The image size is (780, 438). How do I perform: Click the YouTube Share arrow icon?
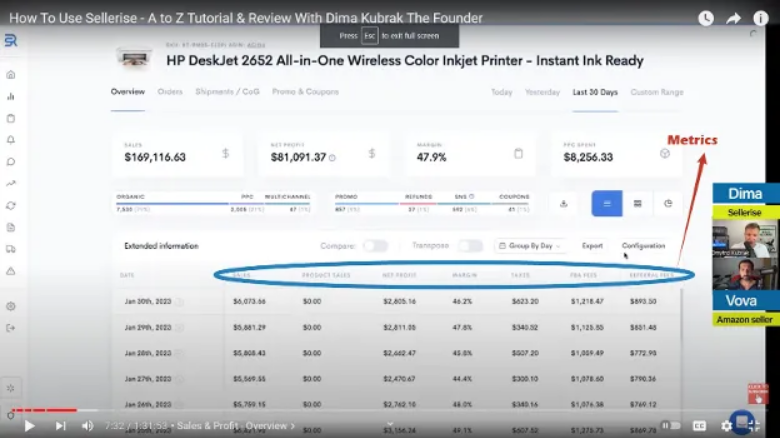click(x=733, y=18)
